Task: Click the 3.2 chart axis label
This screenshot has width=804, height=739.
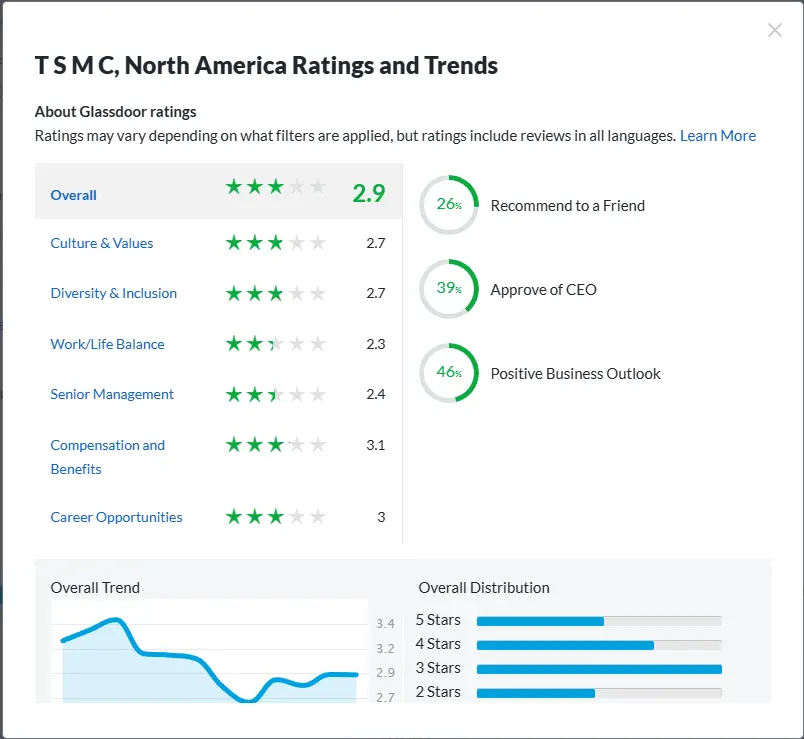Action: click(x=385, y=648)
